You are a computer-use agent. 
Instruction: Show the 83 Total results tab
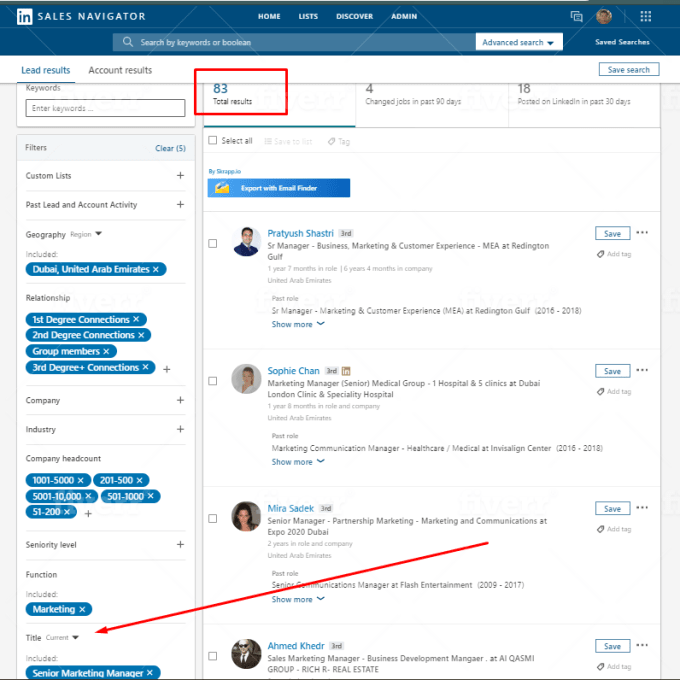[279, 103]
